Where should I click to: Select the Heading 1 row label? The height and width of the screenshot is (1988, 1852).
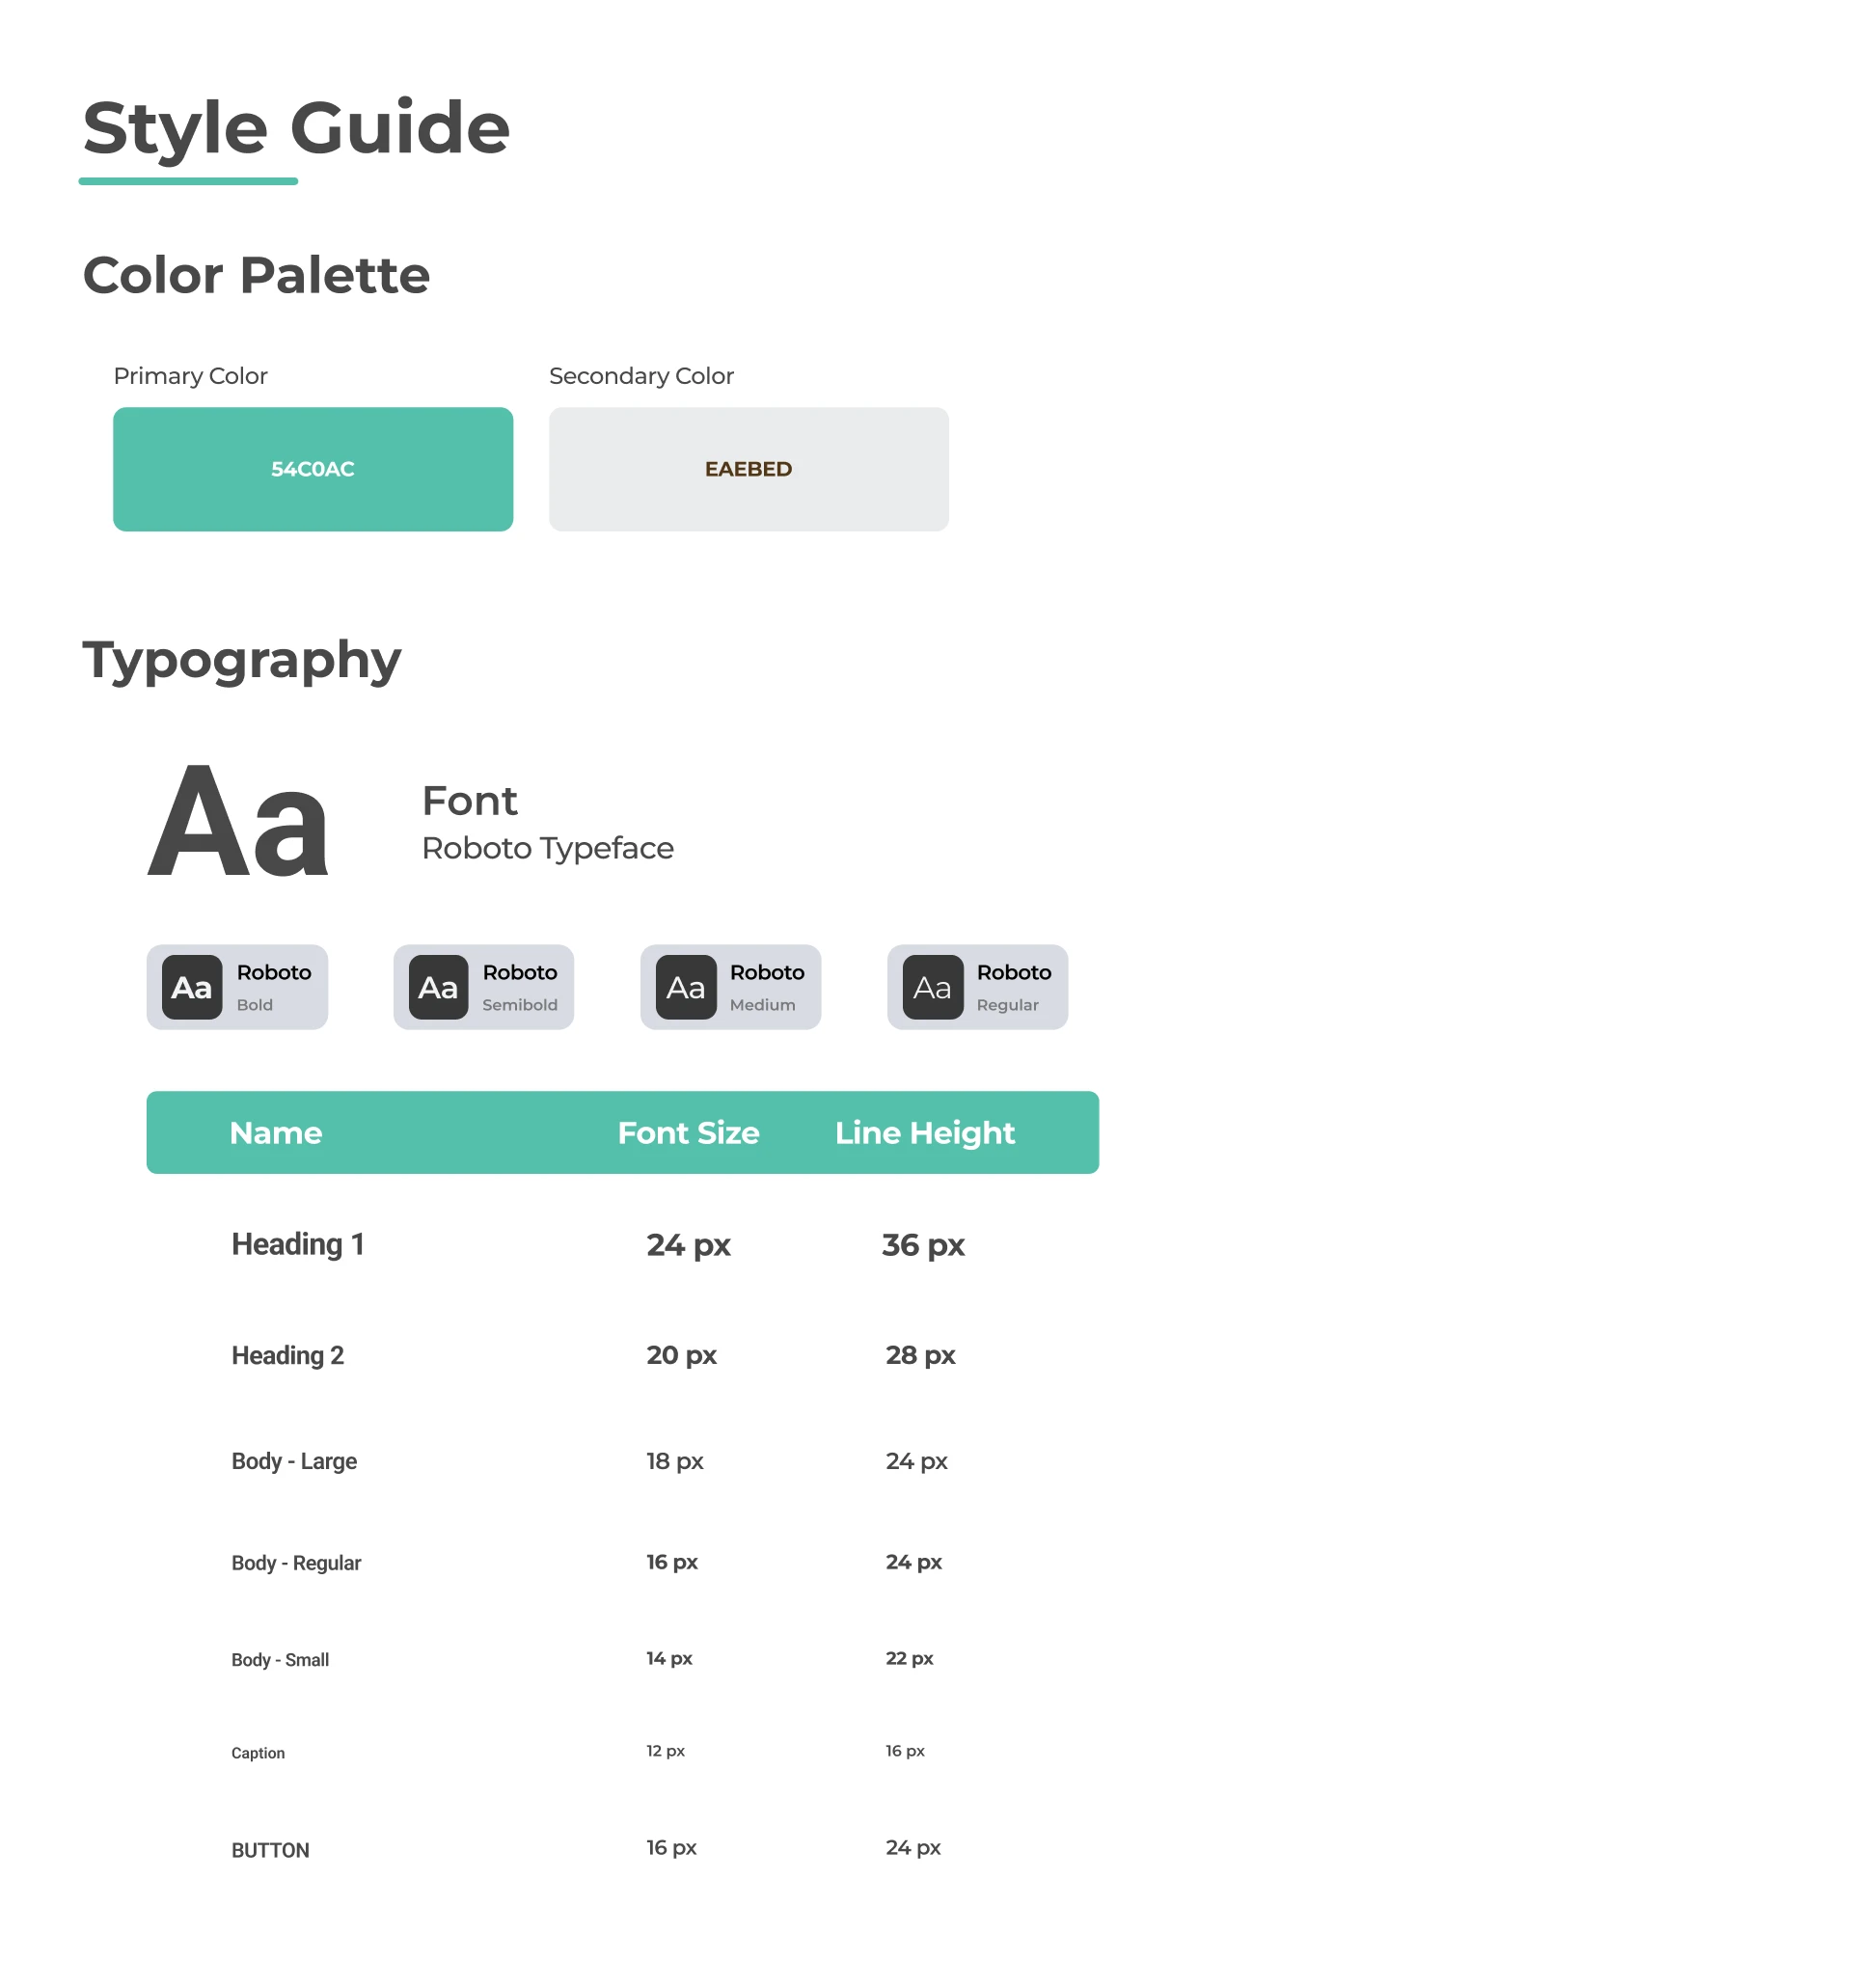(x=298, y=1245)
